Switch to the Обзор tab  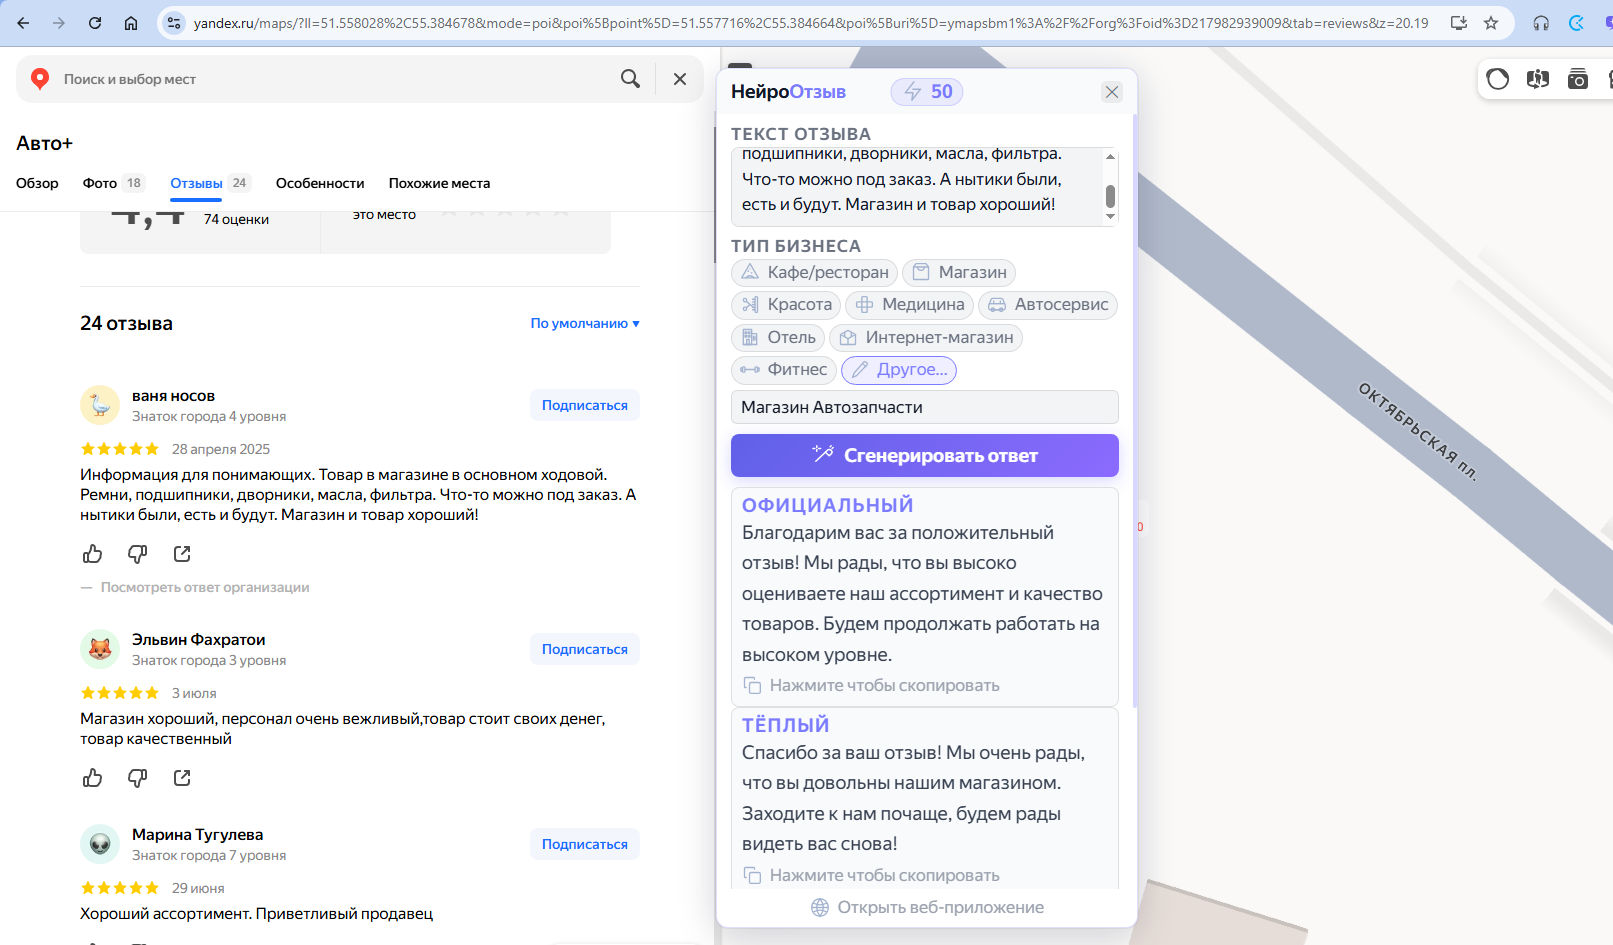click(37, 183)
